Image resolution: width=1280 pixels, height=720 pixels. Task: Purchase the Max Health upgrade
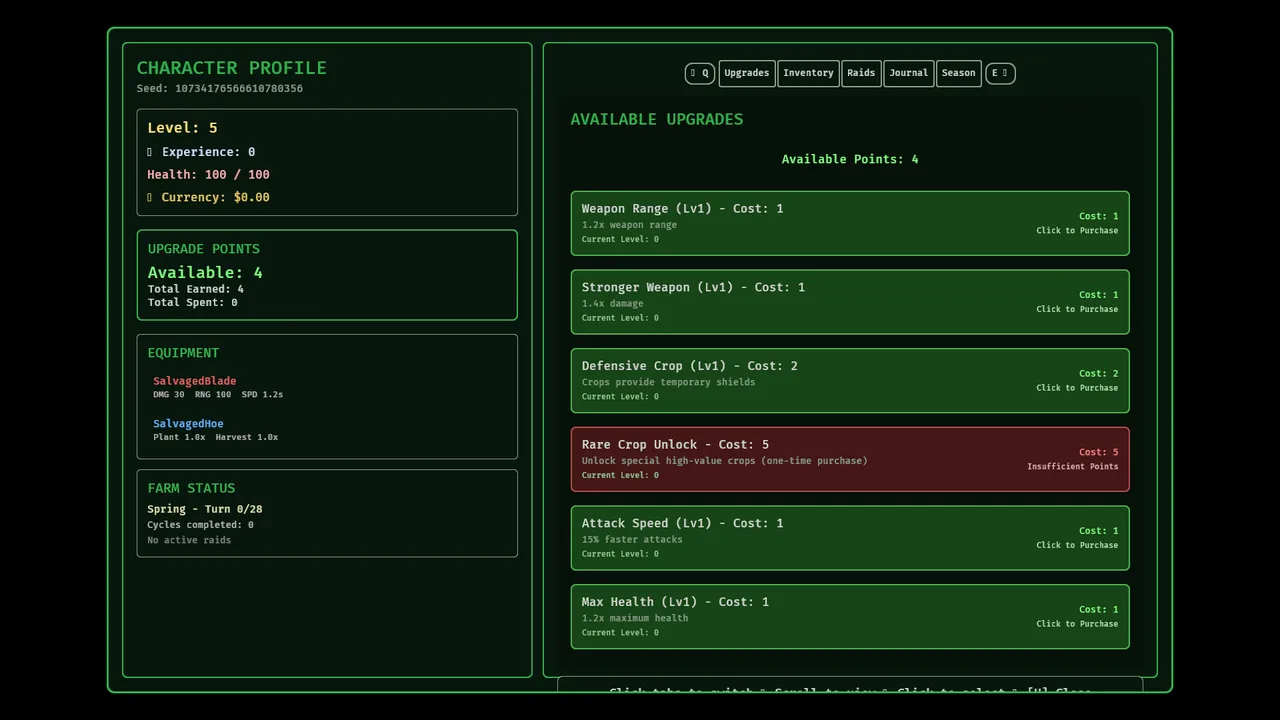850,616
